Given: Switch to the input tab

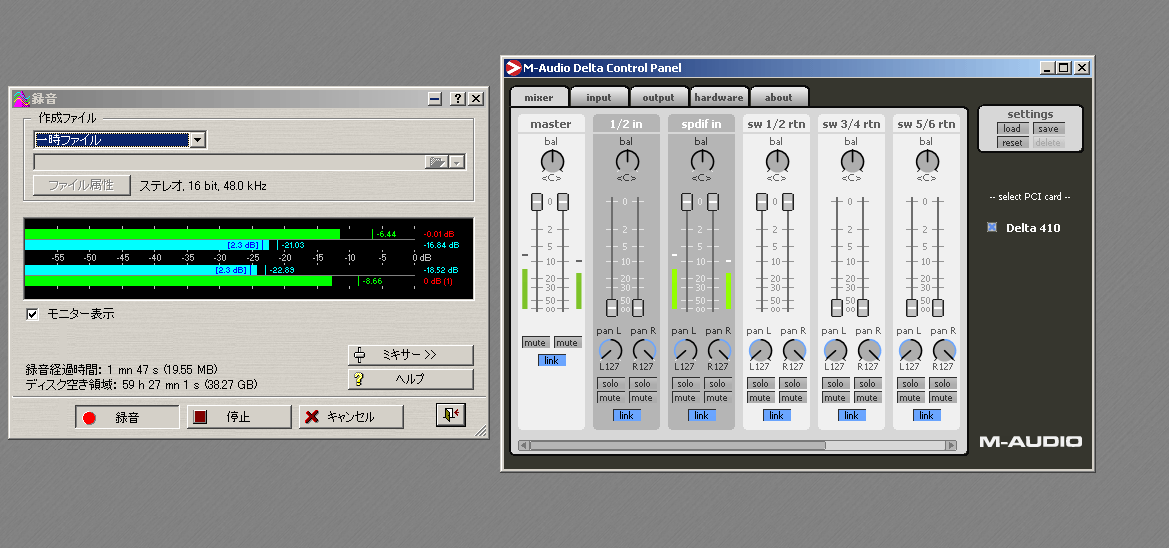Looking at the screenshot, I should 599,97.
